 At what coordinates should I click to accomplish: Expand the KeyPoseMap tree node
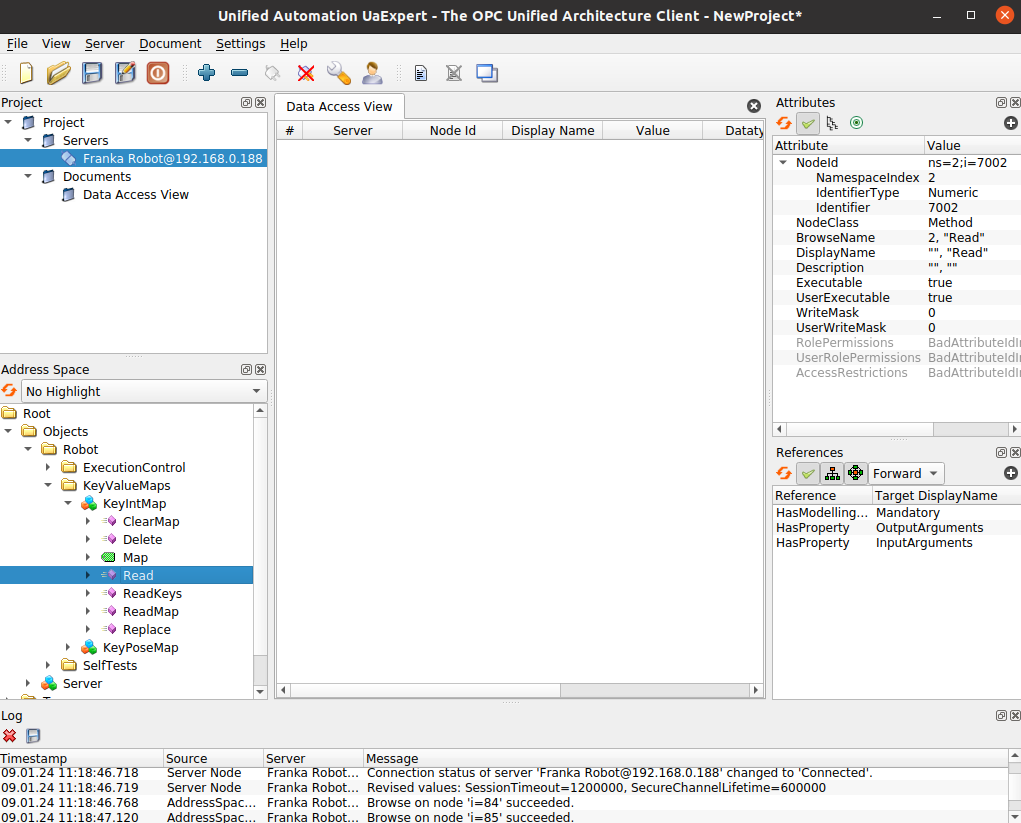pos(68,648)
